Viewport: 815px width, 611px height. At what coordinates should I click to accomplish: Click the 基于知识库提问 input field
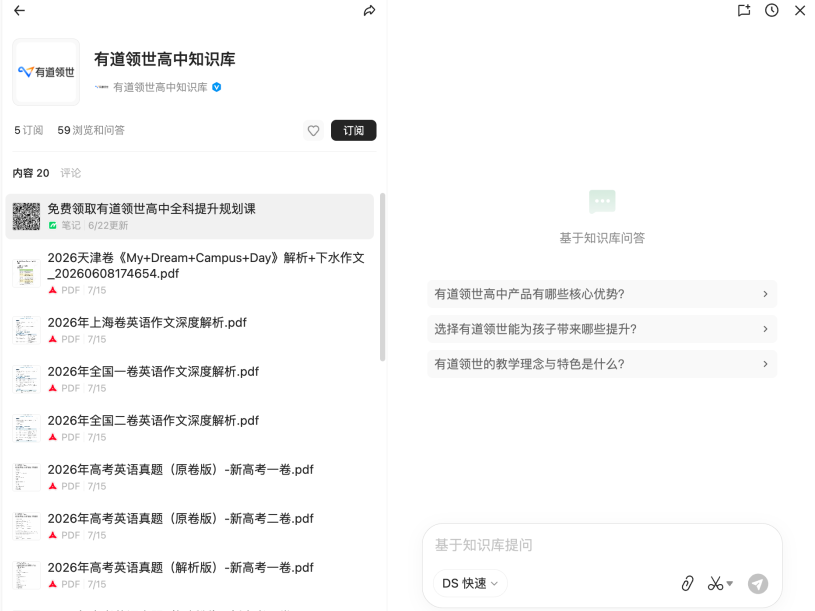click(602, 545)
